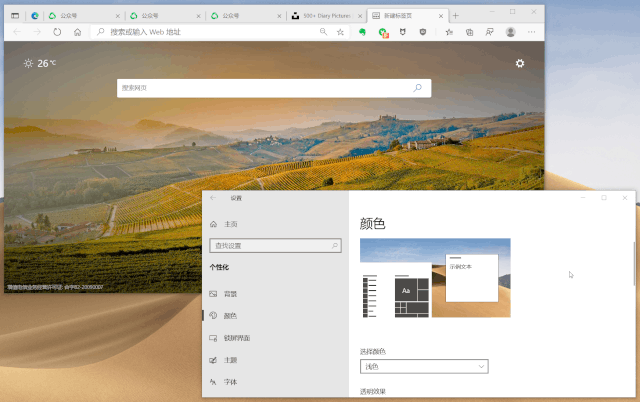Open a new tab with the plus button
Image resolution: width=640 pixels, height=402 pixels.
(456, 16)
